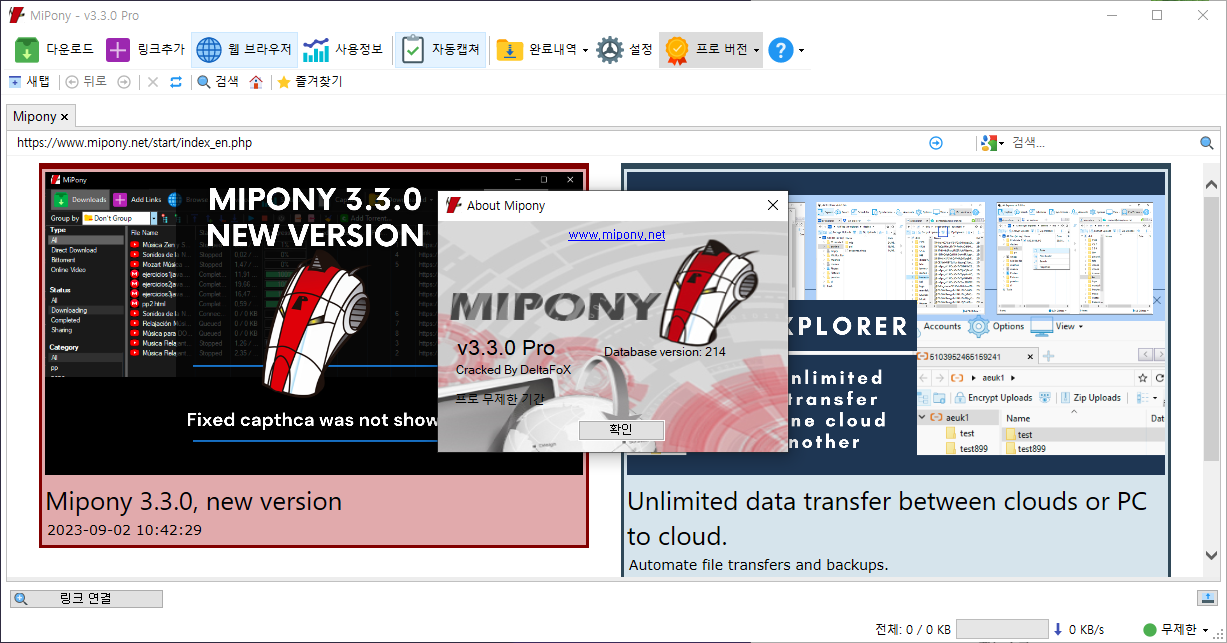The image size is (1227, 643).
Task: Open the 다운로드 downloads view
Action: [x=54, y=49]
